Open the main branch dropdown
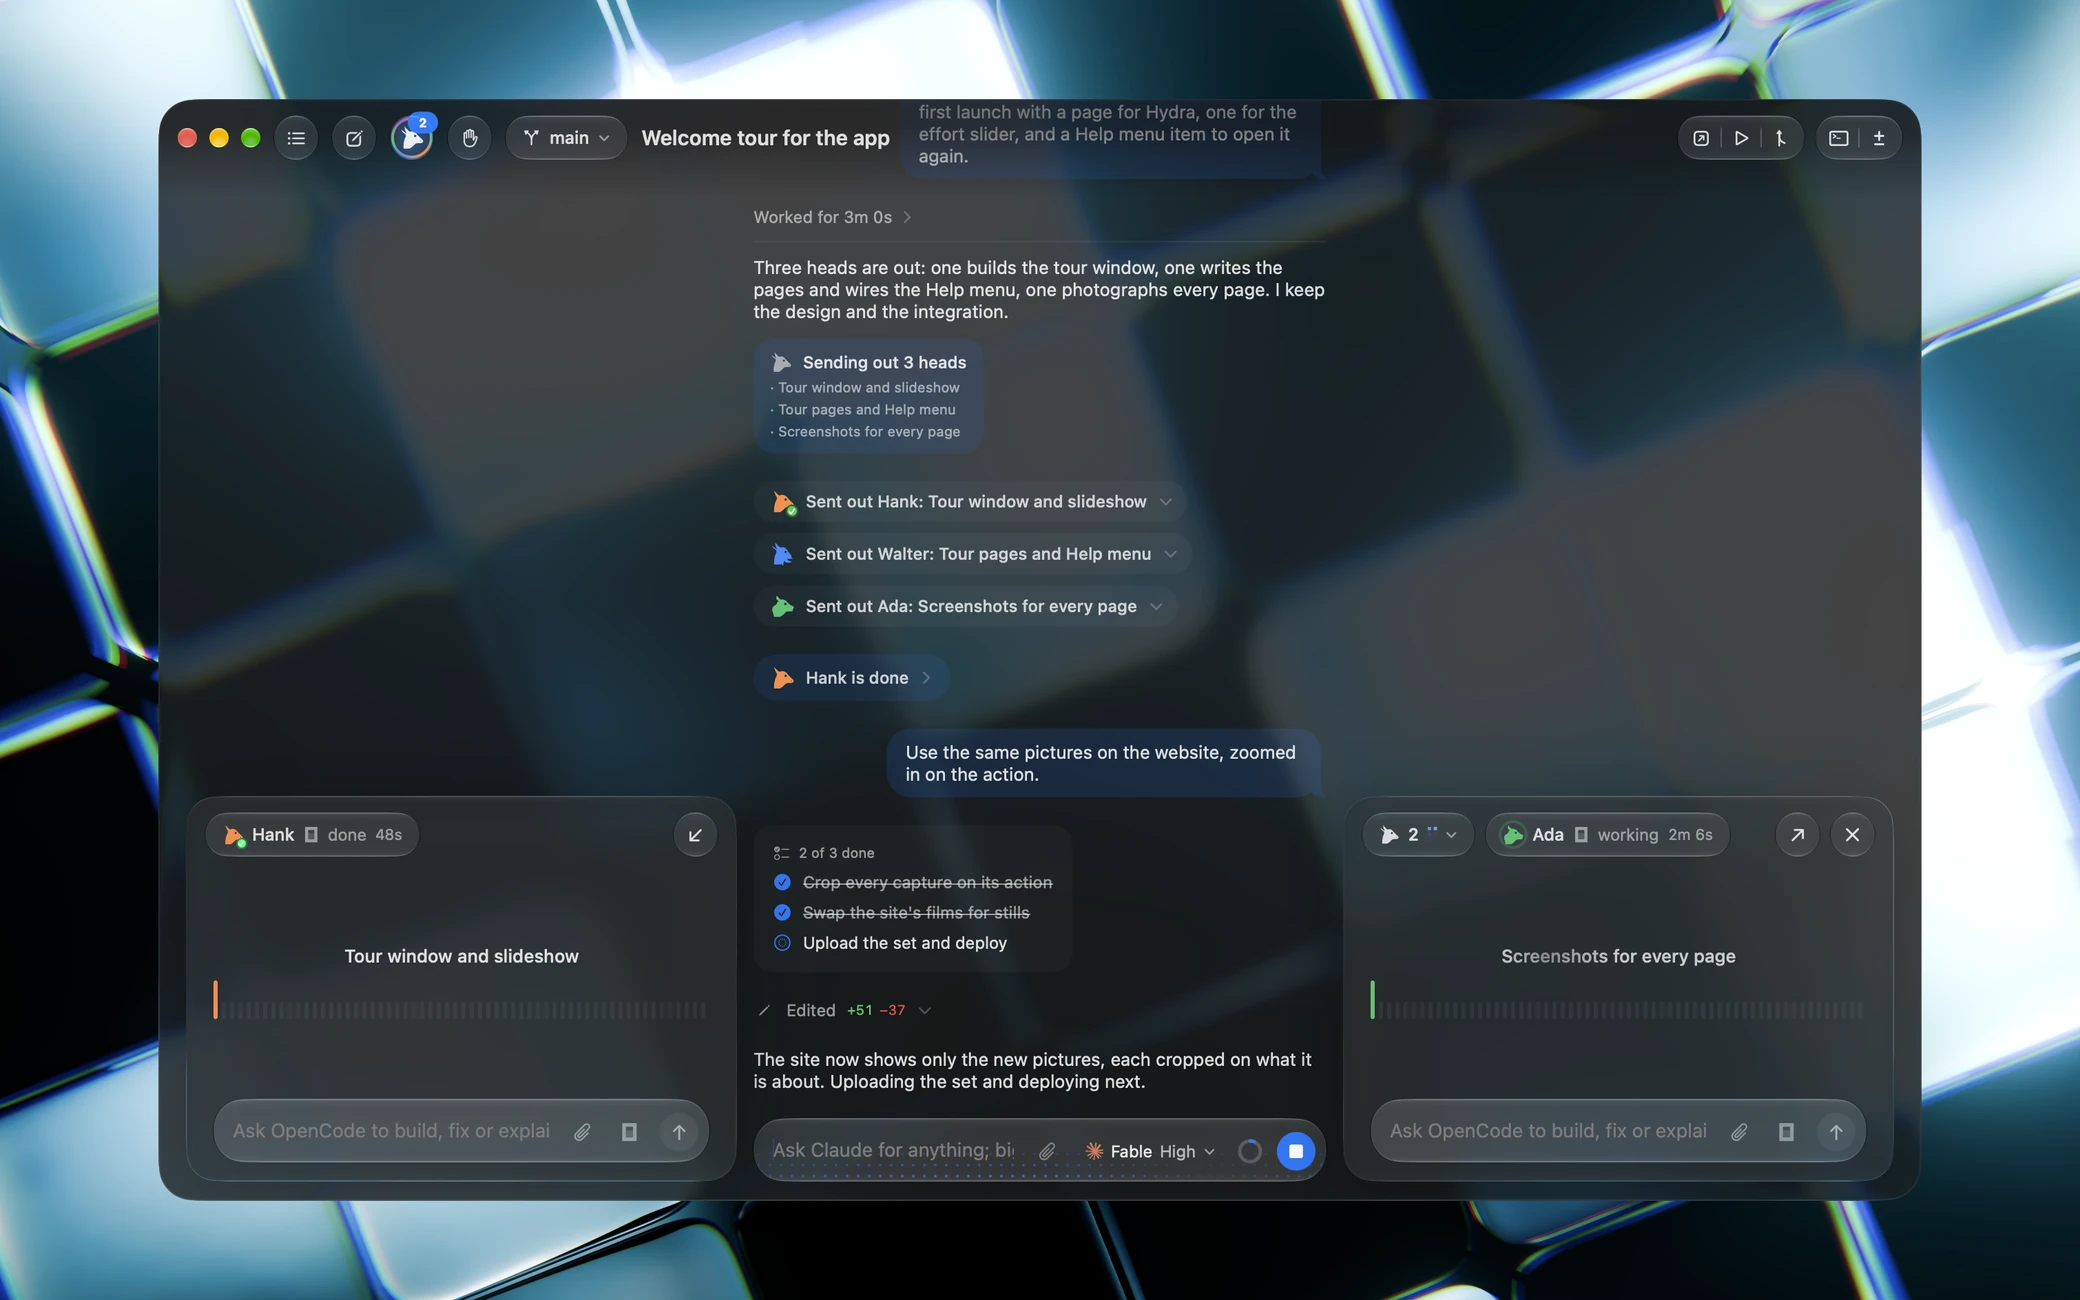Screen dimensions: 2080x1300 click(566, 138)
